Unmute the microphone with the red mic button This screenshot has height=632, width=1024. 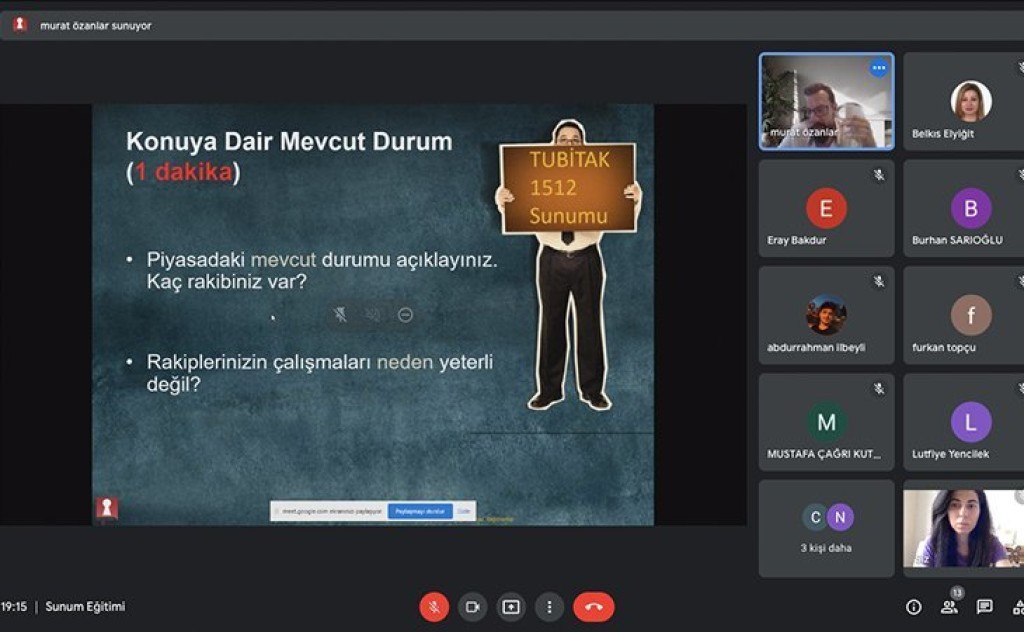(x=434, y=607)
